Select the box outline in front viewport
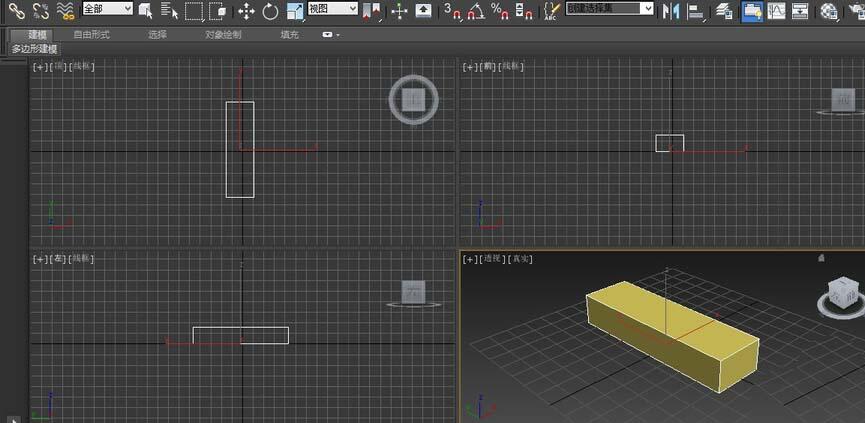The width and height of the screenshot is (865, 423). [670, 143]
